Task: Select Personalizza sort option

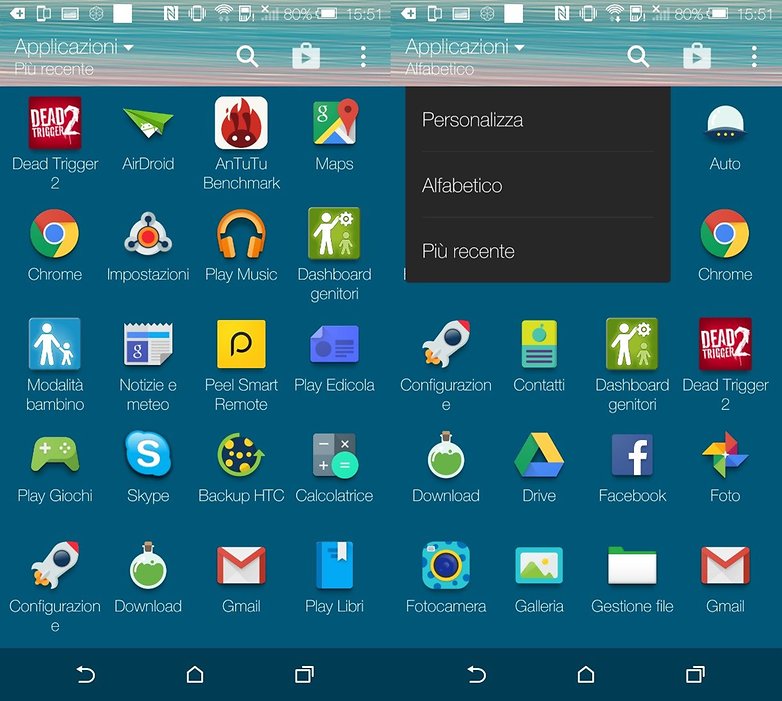Action: [538, 120]
